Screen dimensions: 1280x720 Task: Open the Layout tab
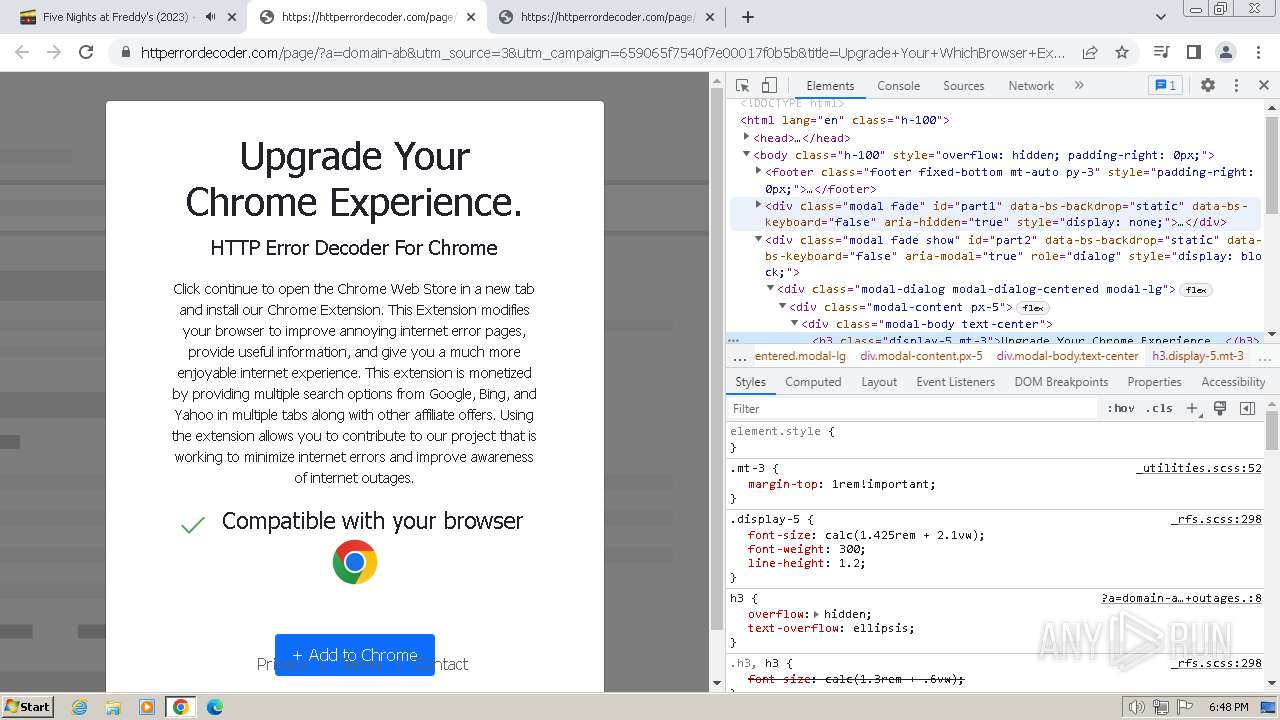point(879,382)
